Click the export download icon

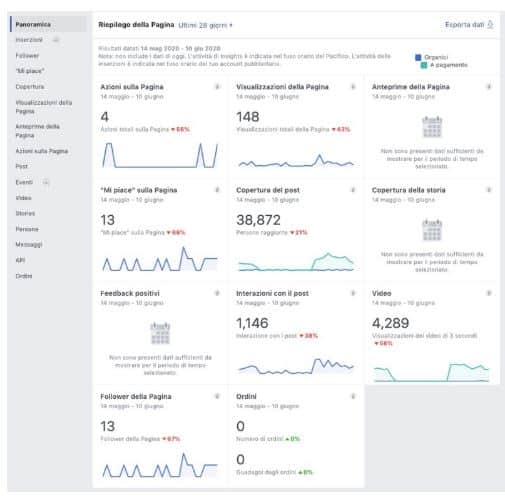(490, 25)
